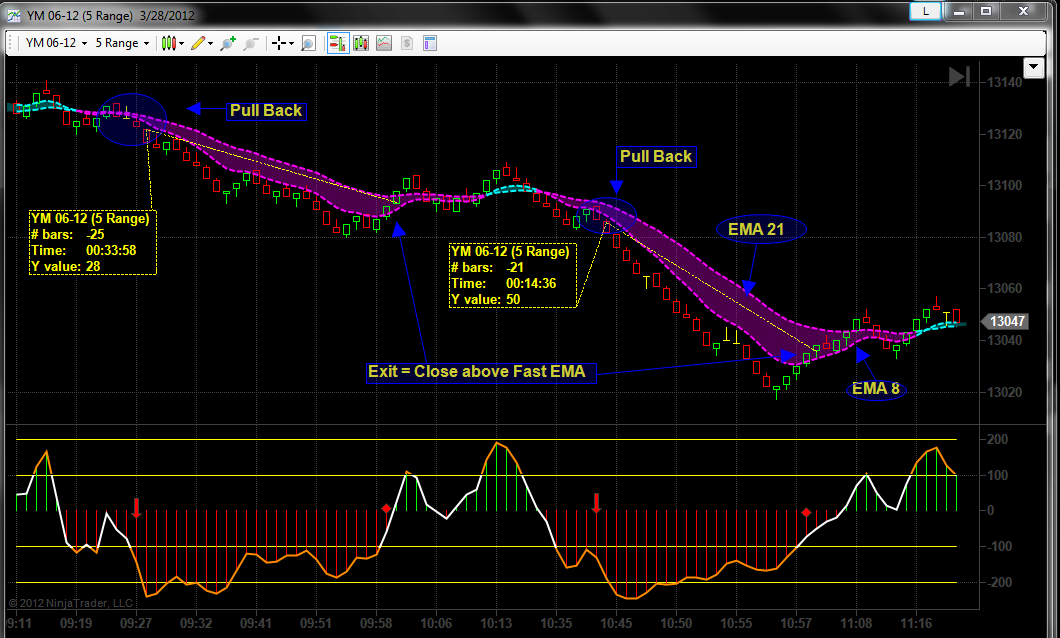
Task: Expand the crosshair cursor dropdown arrow
Action: tap(291, 43)
